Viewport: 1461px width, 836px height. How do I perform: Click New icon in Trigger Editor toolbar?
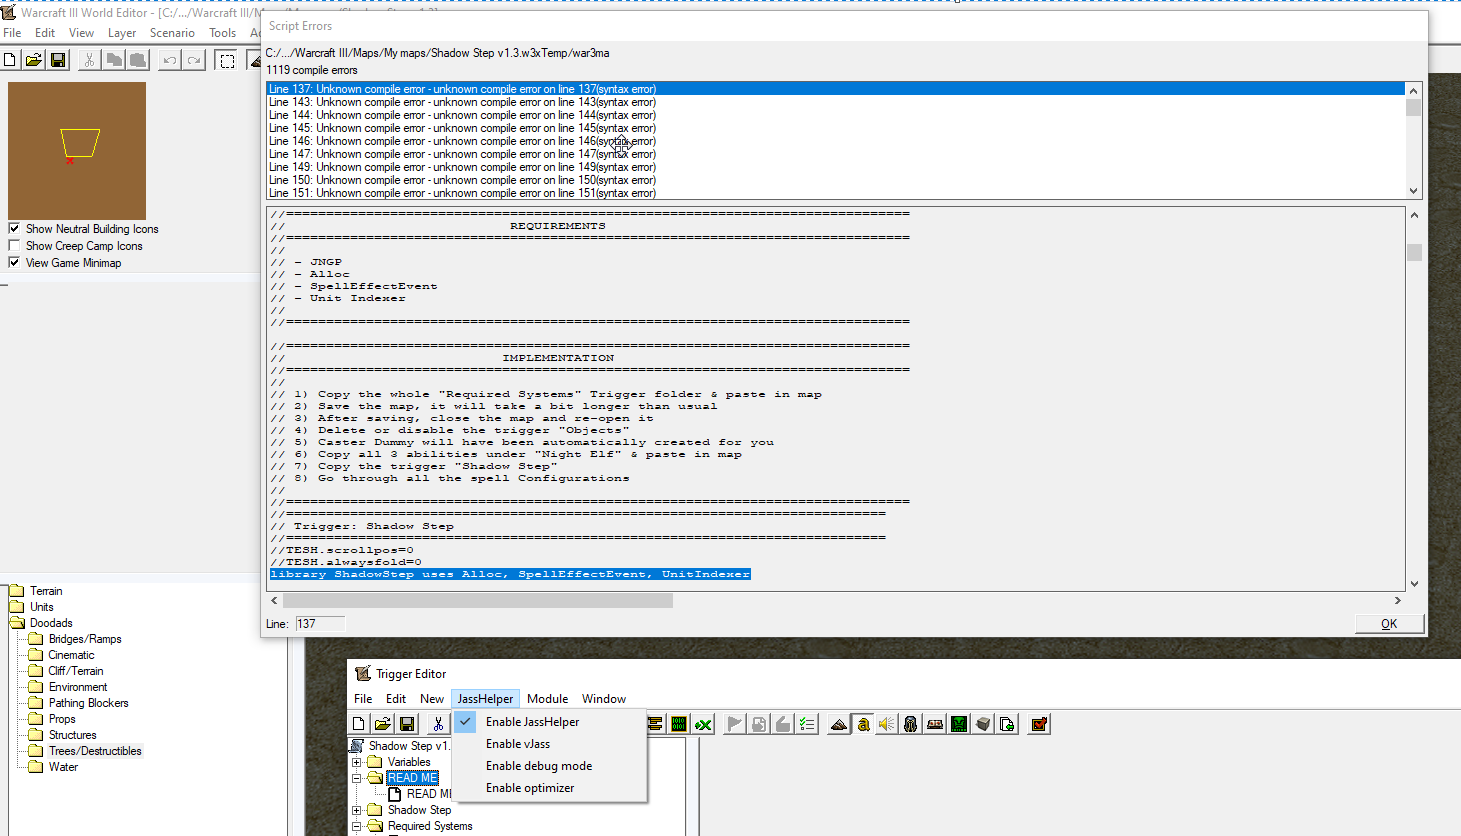pyautogui.click(x=359, y=724)
